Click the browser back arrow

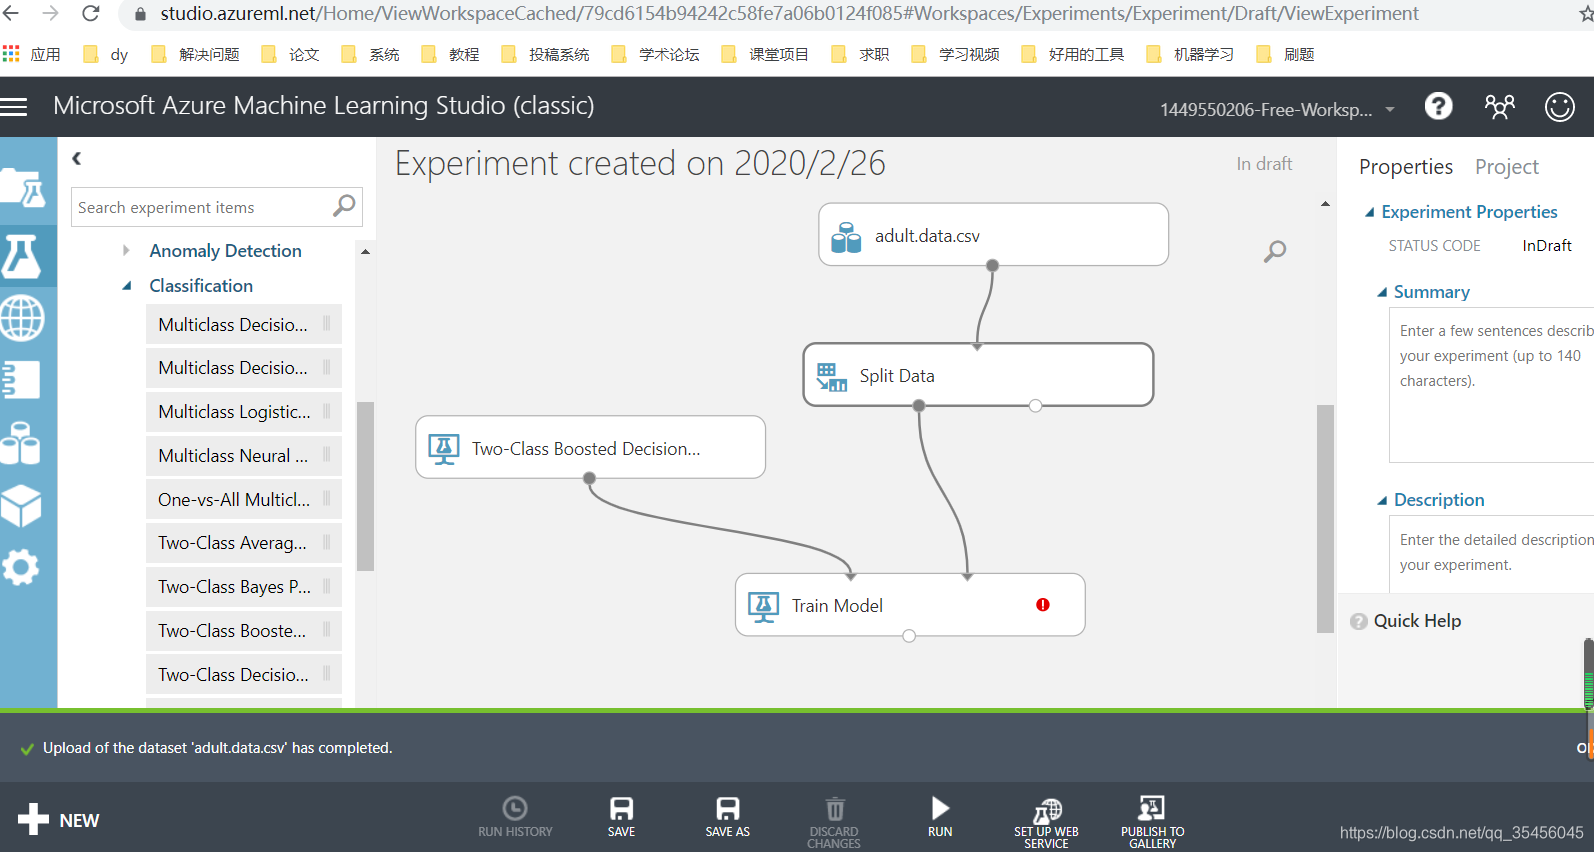(12, 13)
